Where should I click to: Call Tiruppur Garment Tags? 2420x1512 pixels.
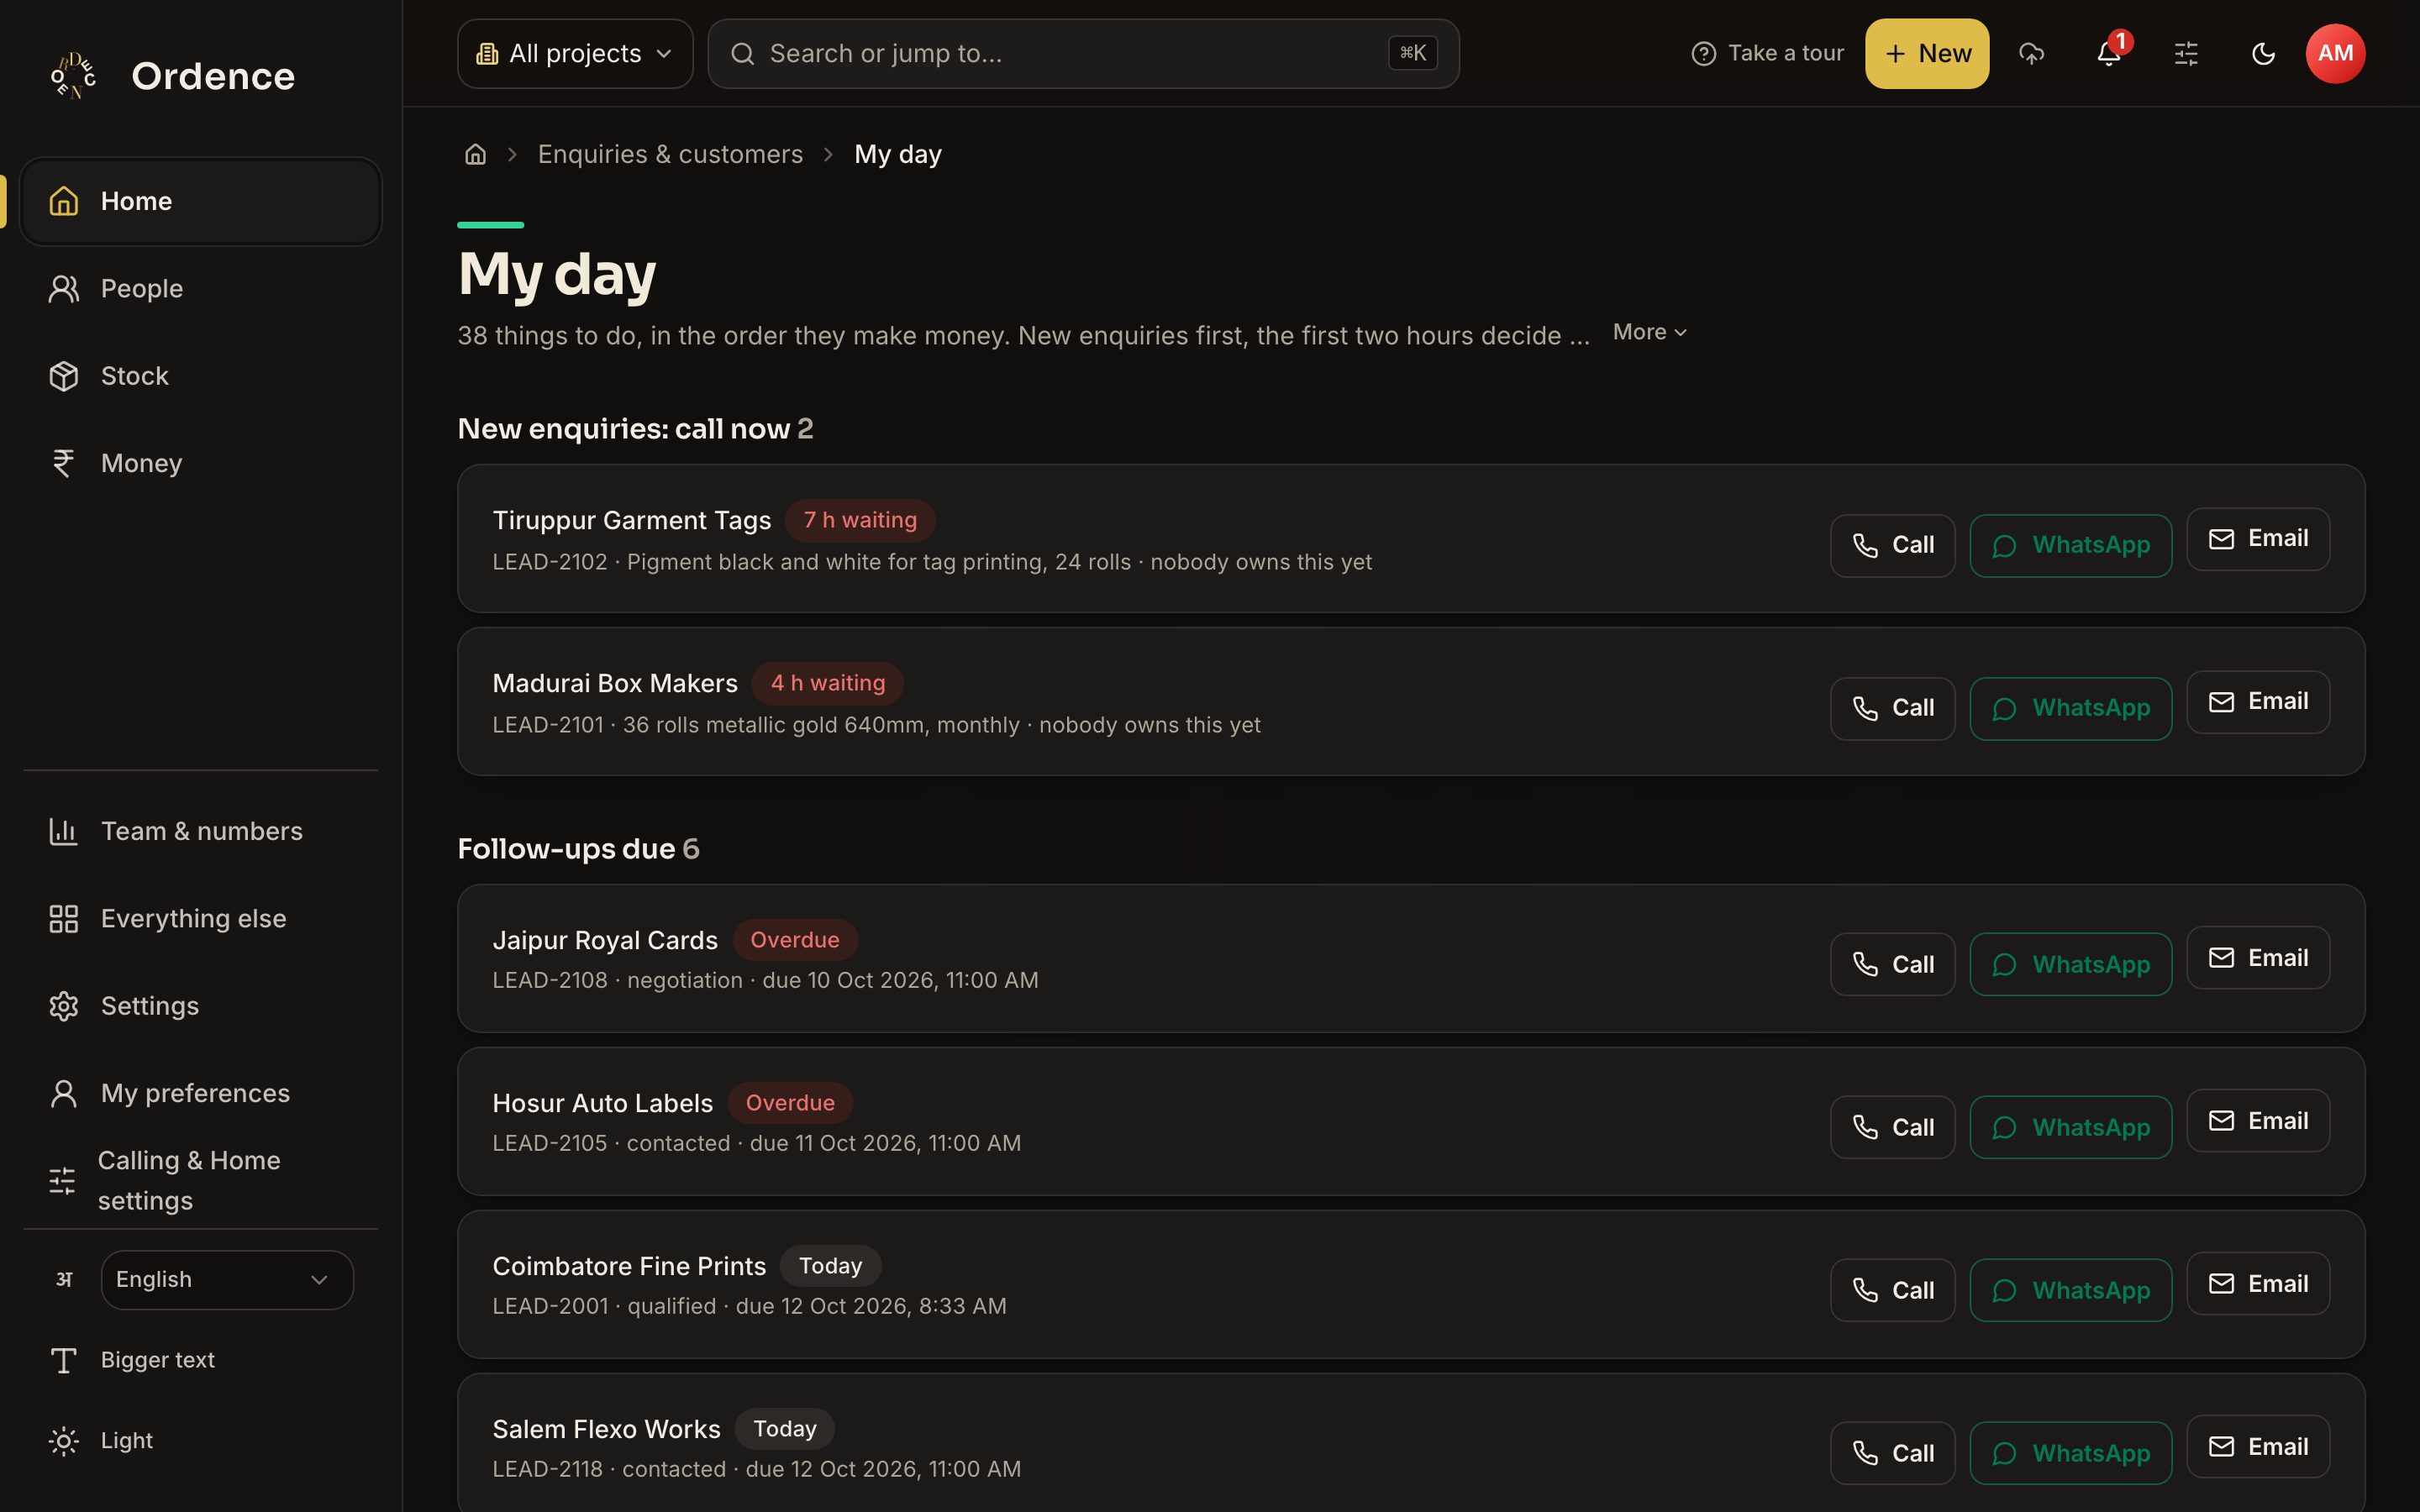[x=1892, y=545]
